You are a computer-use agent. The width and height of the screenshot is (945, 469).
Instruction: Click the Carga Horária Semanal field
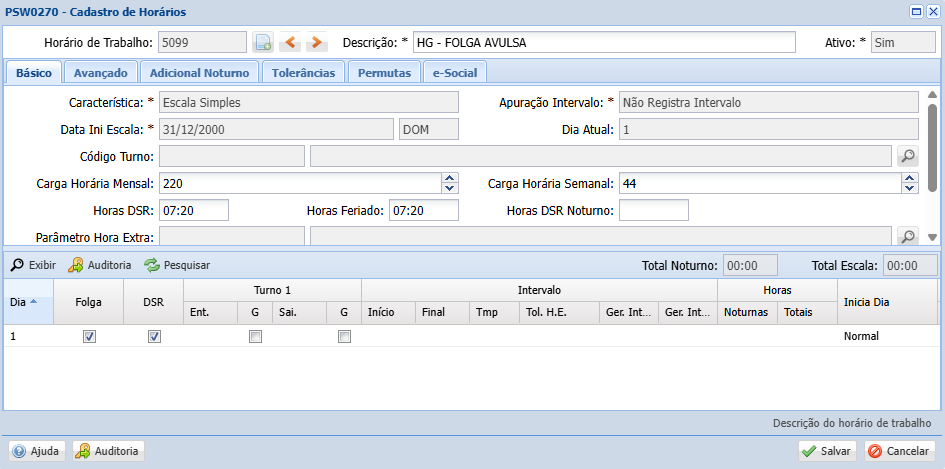point(761,183)
